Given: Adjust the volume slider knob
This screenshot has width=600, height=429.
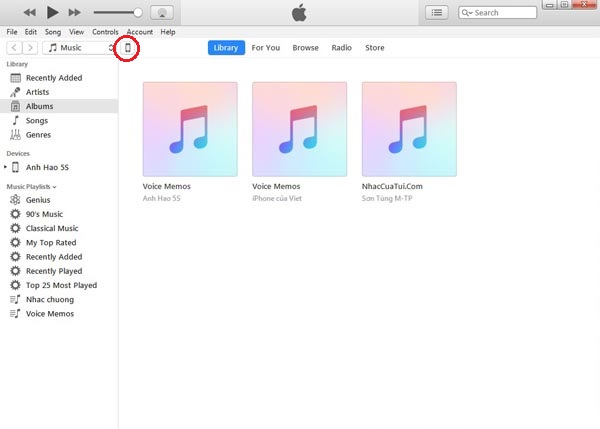Looking at the screenshot, I should coord(138,13).
